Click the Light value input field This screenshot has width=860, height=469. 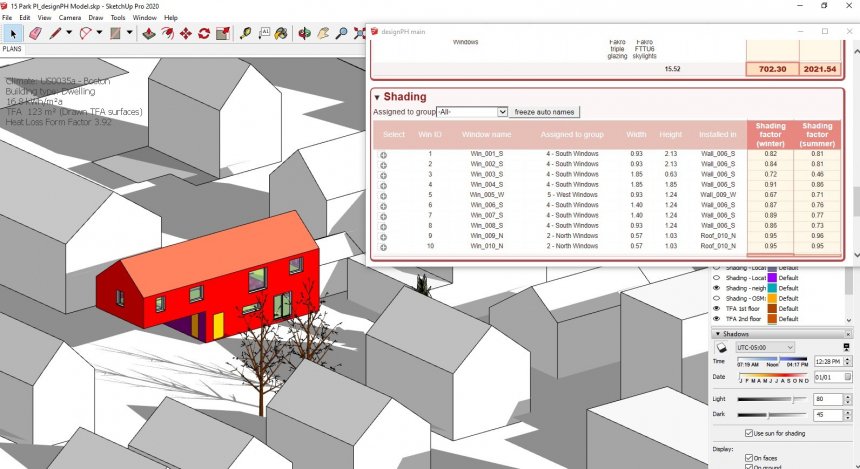pos(828,399)
